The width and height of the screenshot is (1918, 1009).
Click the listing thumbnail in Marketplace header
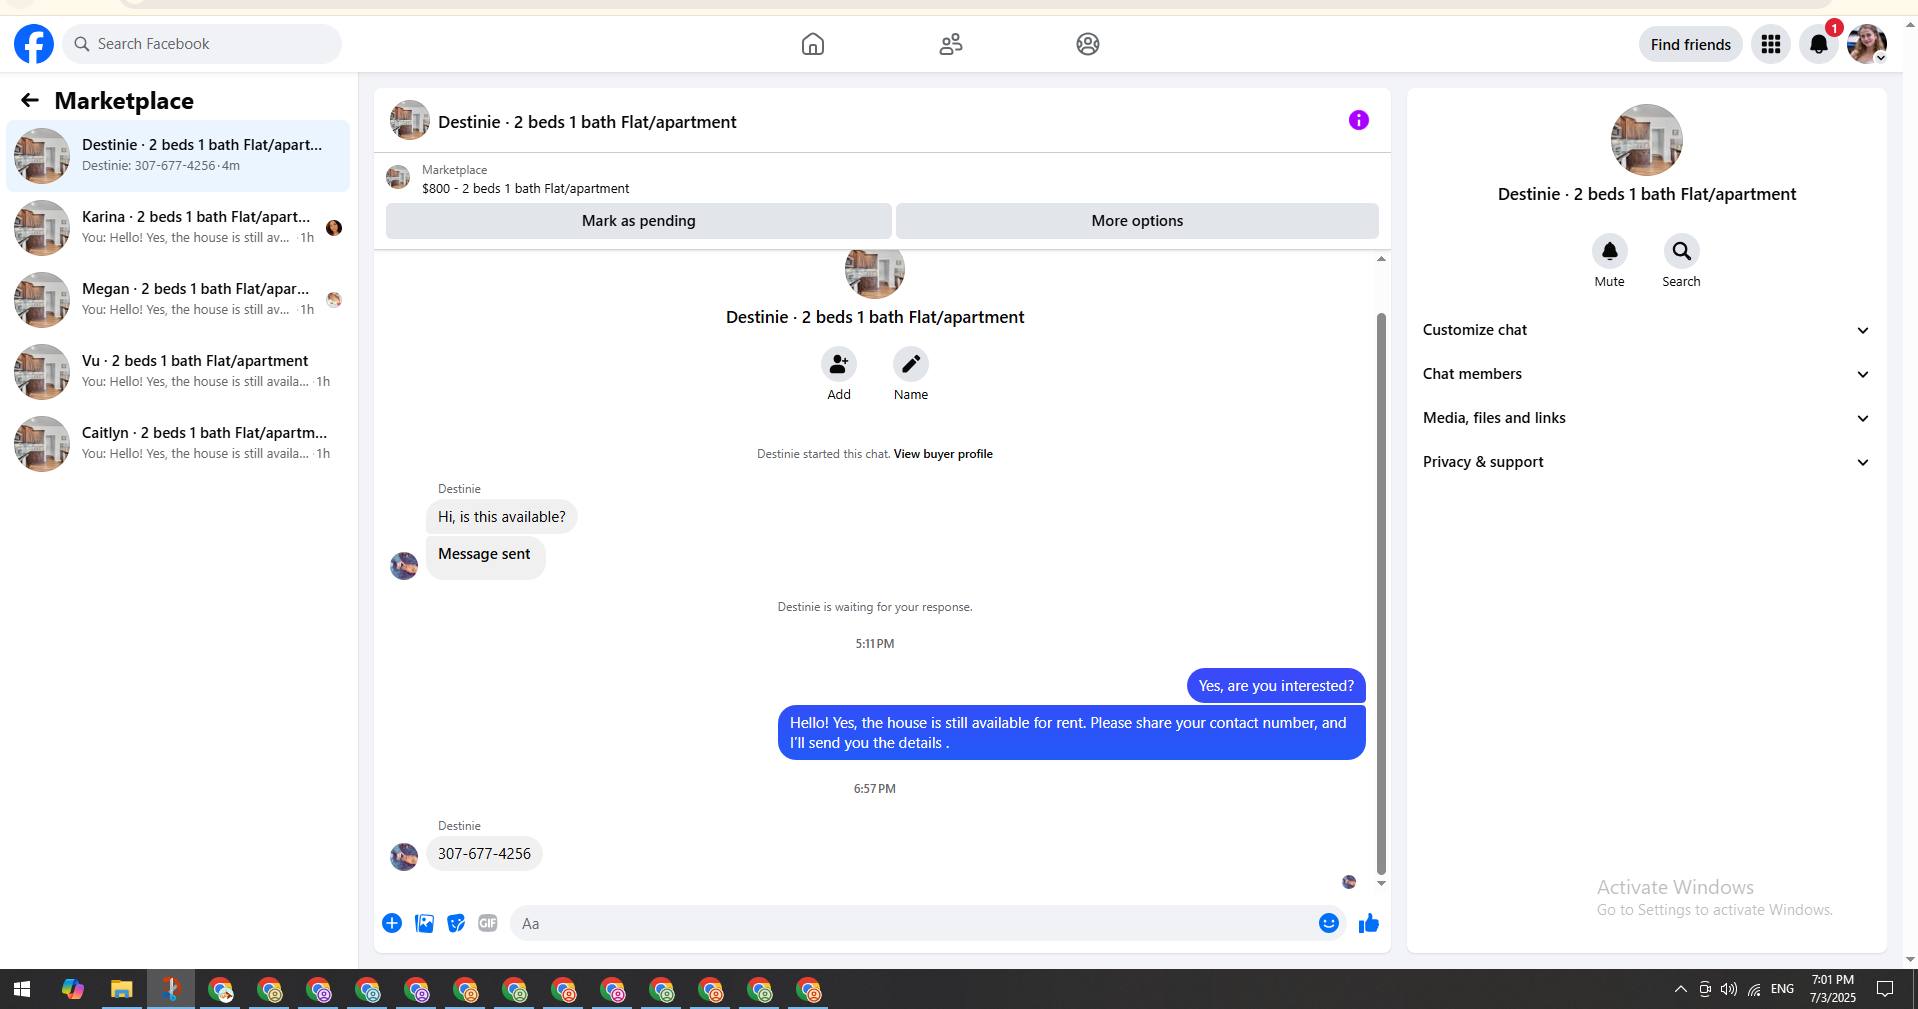coord(398,178)
